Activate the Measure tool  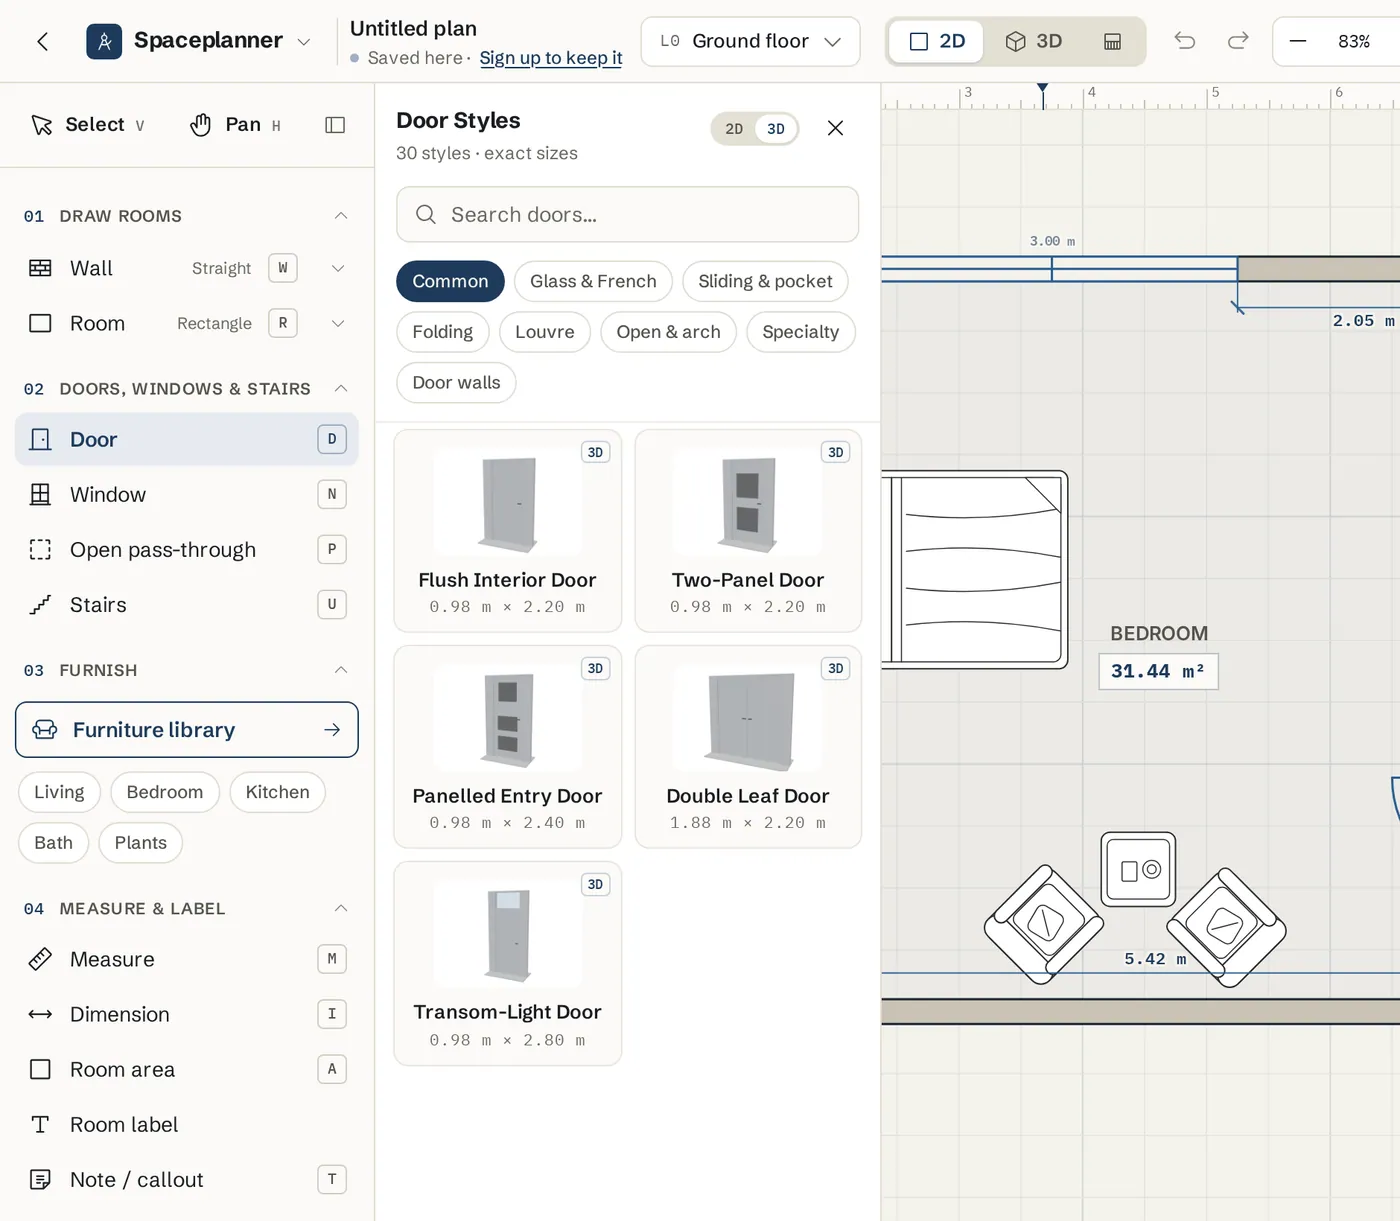187,959
